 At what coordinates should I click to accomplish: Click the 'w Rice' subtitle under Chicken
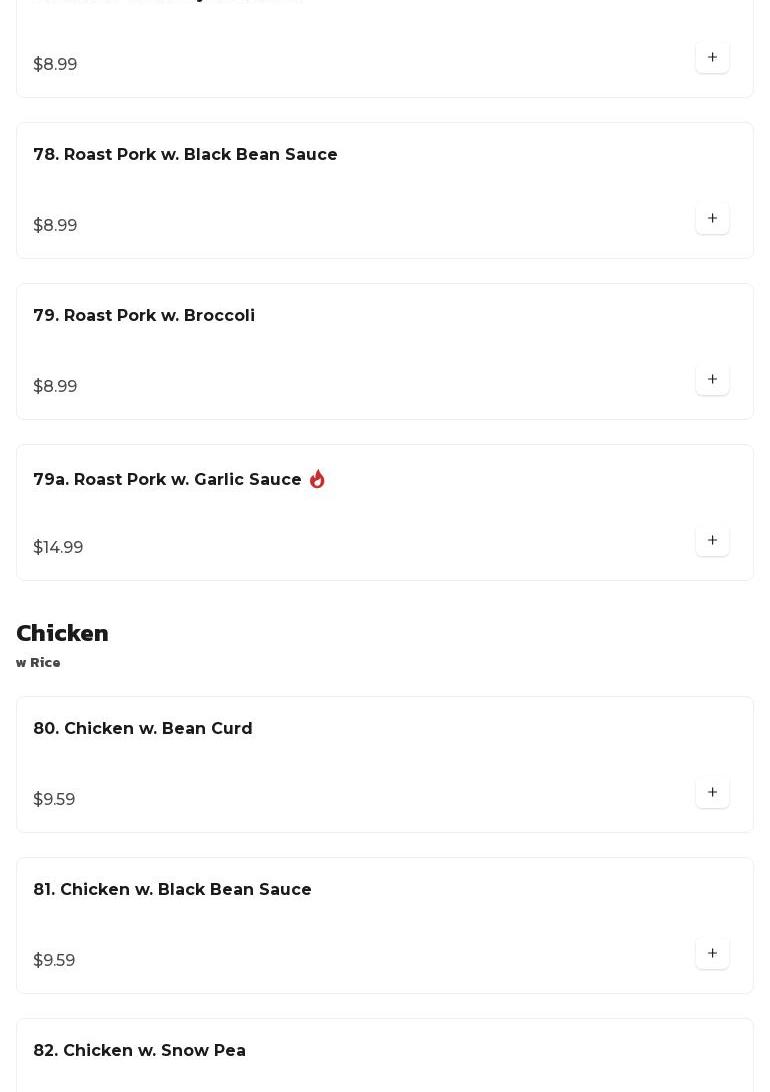38,663
